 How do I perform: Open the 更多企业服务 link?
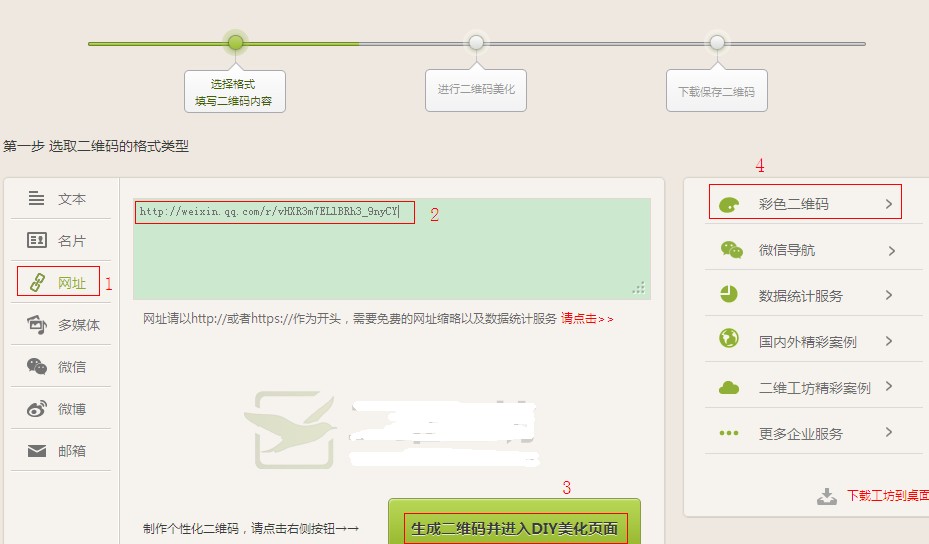[x=800, y=434]
